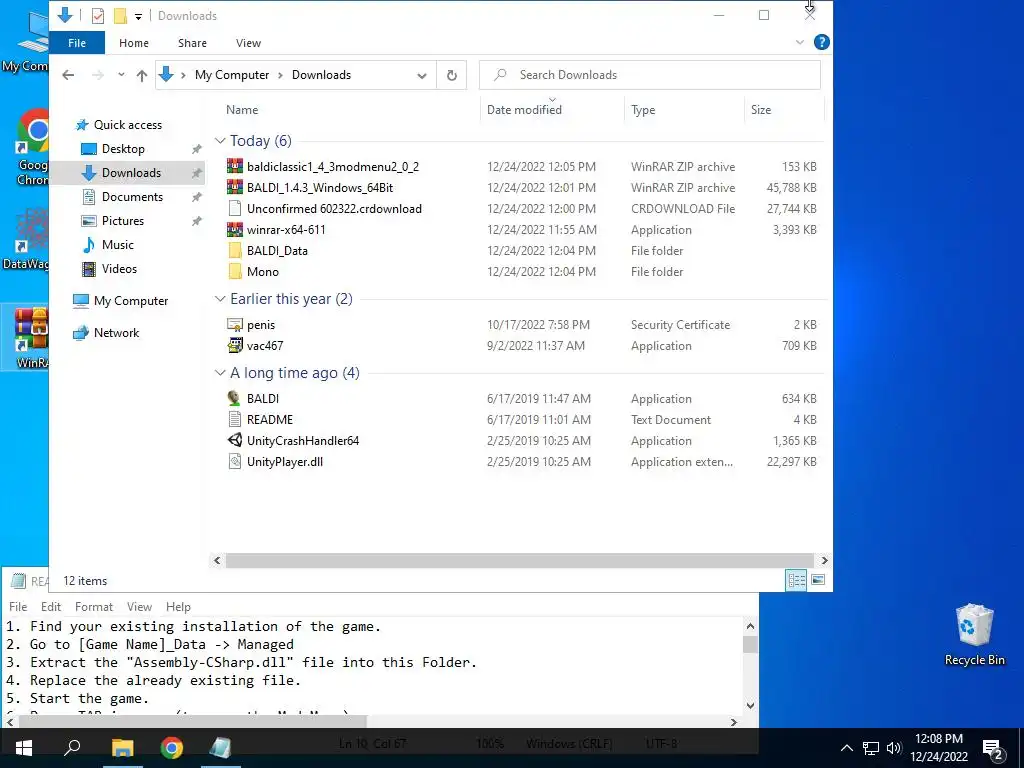Open Notepad's Edit menu

pyautogui.click(x=50, y=607)
